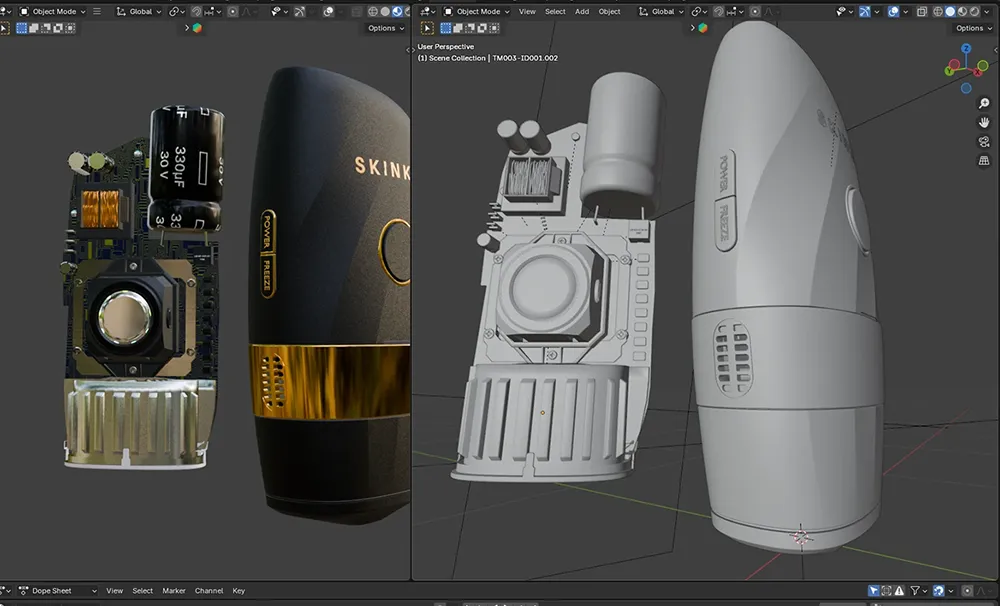The width and height of the screenshot is (1000, 606).
Task: Expand Options dropdown in right viewport
Action: (974, 28)
